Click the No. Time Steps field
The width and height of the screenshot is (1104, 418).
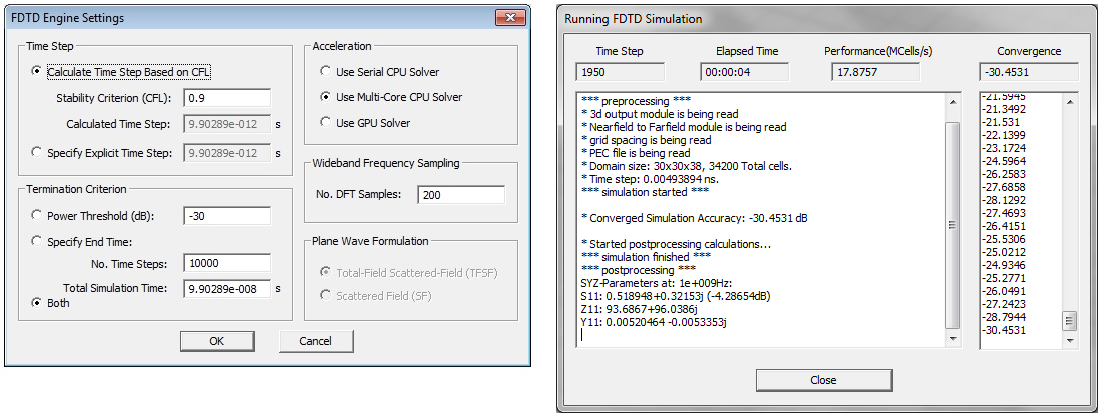[227, 263]
